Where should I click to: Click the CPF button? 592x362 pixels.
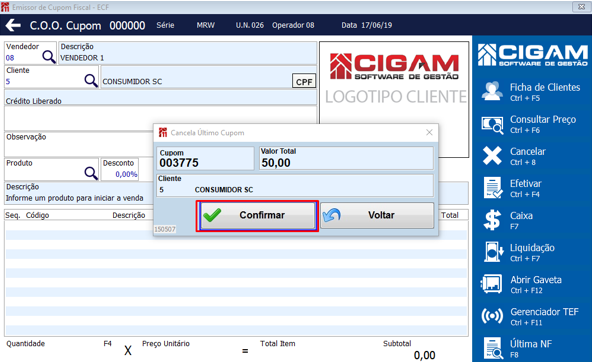point(304,82)
